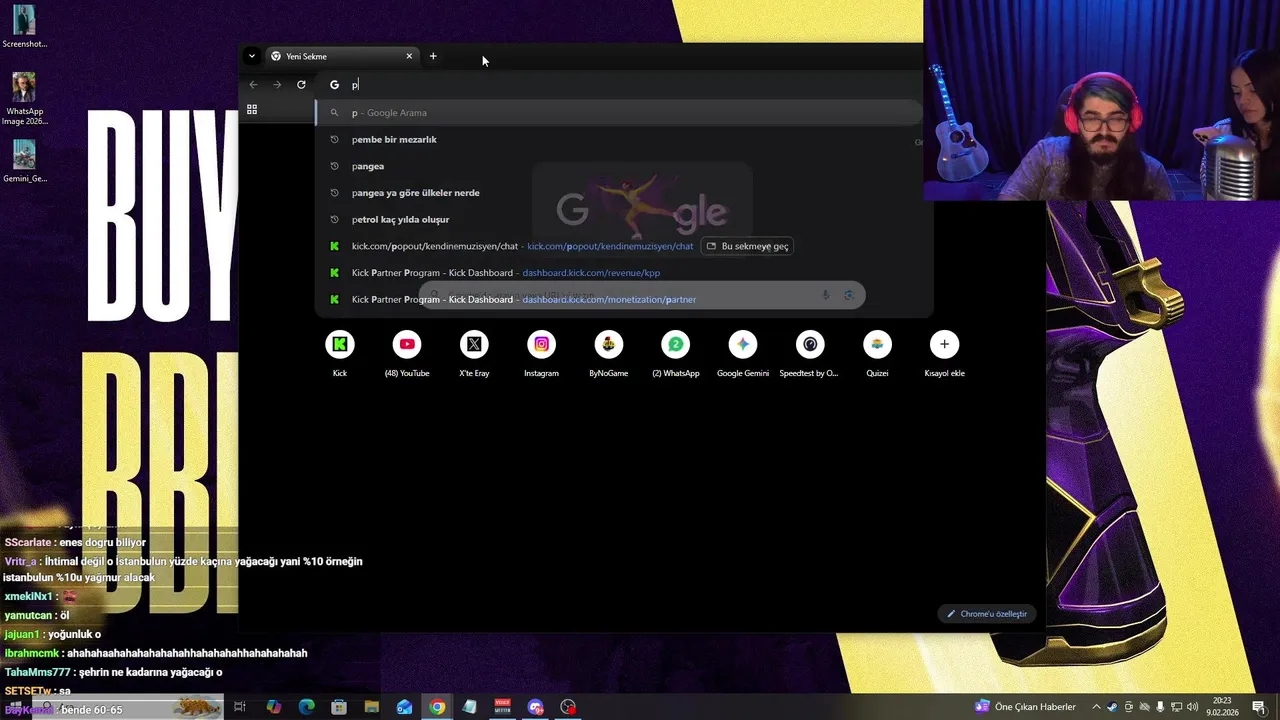Open the Speedtest by Ookla shortcut
The width and height of the screenshot is (1280, 720).
(x=810, y=353)
